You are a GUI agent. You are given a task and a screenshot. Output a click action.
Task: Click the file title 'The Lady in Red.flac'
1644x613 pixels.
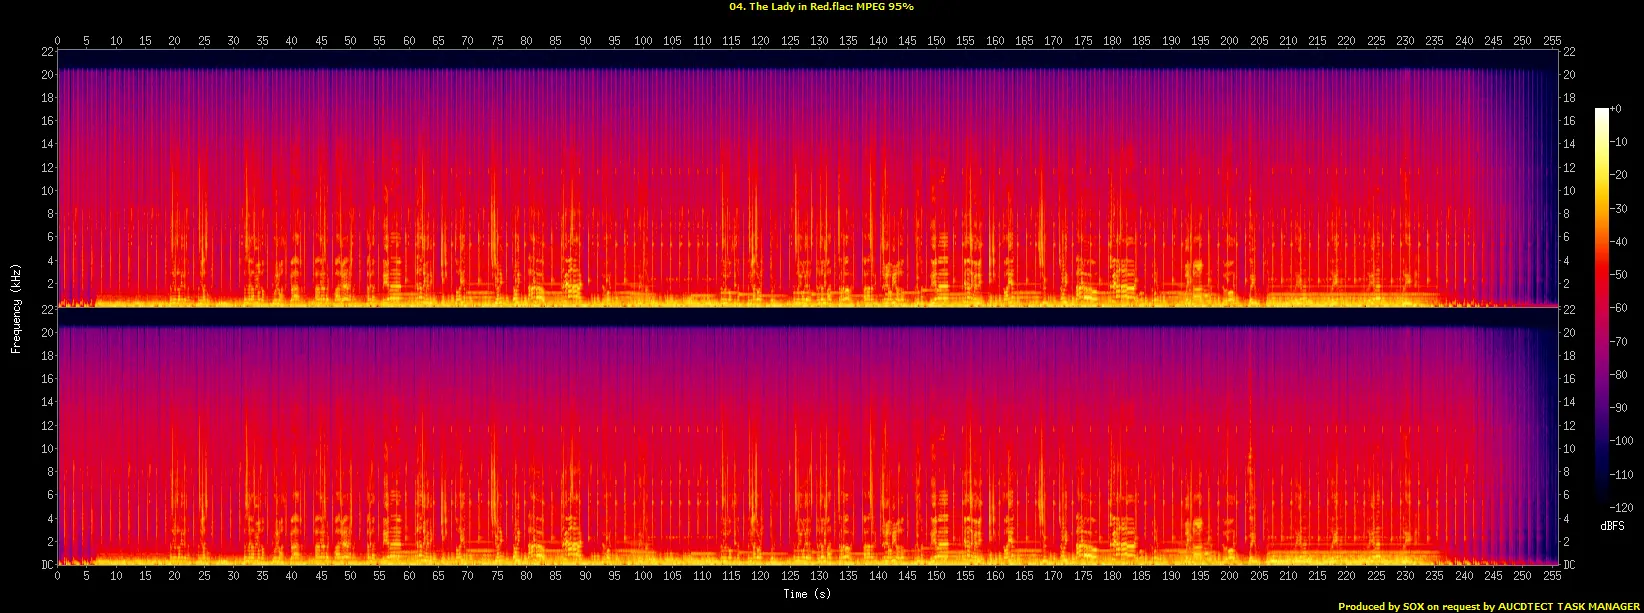[794, 7]
